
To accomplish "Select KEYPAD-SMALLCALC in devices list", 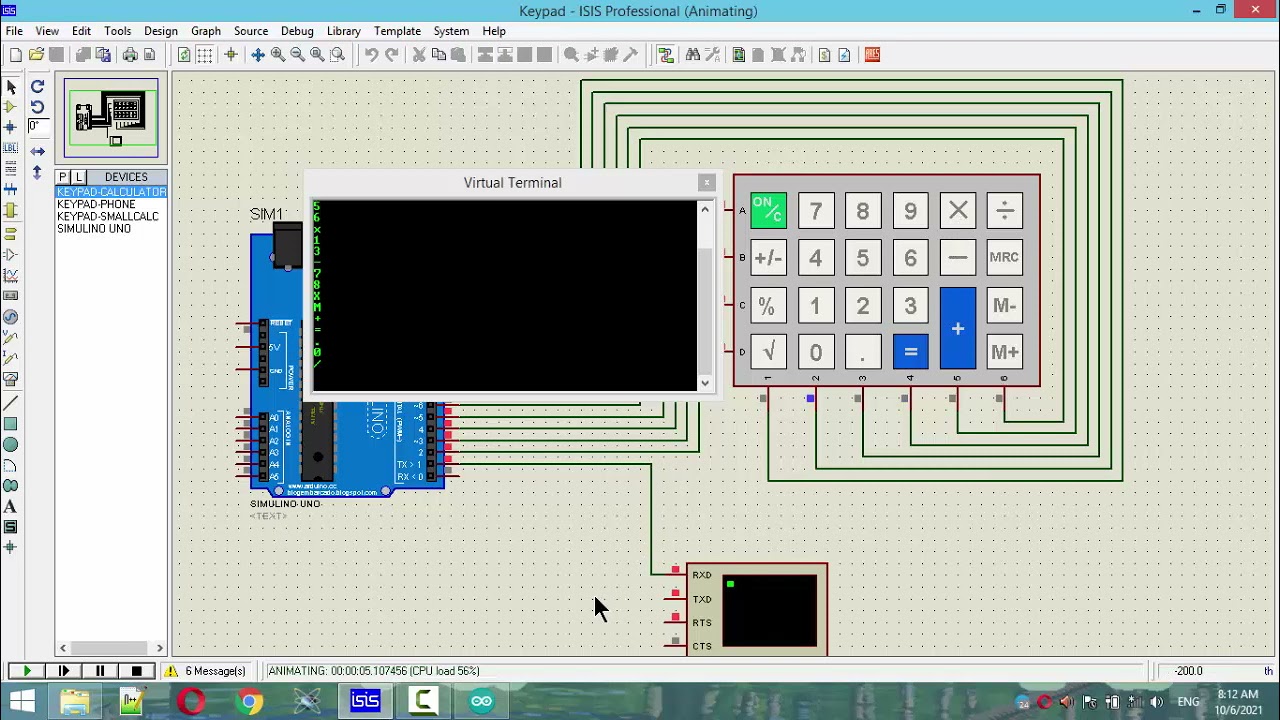I will (x=108, y=216).
